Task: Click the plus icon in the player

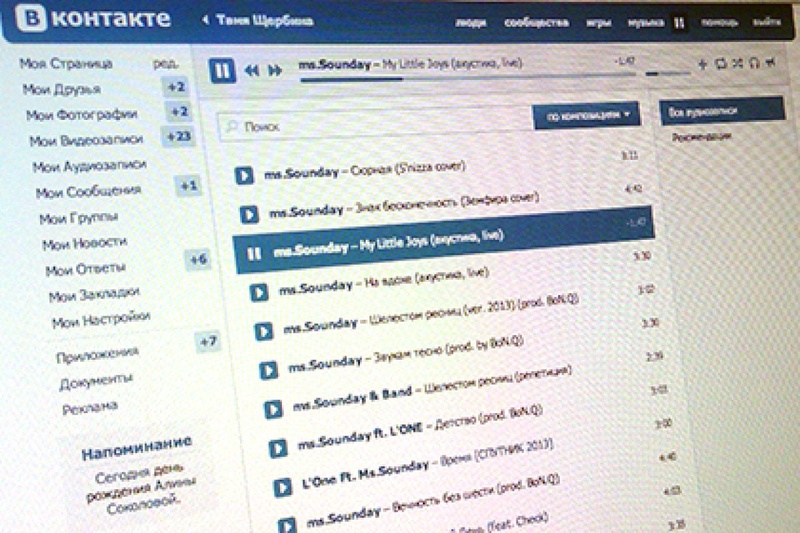Action: pyautogui.click(x=702, y=66)
